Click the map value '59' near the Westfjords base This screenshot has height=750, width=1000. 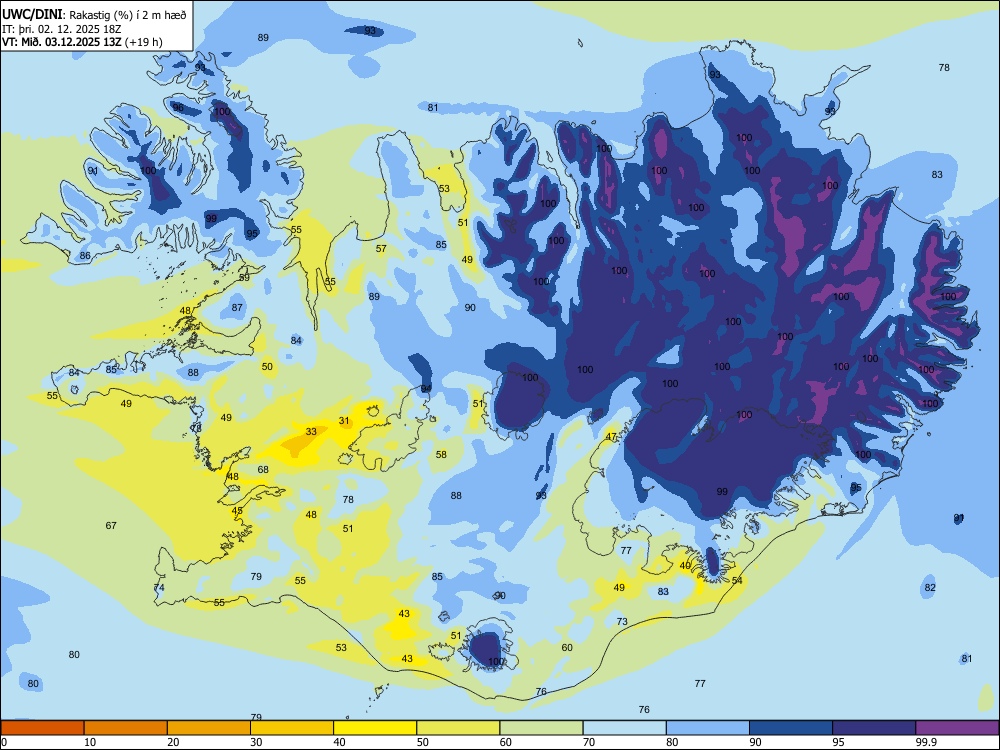tap(244, 277)
